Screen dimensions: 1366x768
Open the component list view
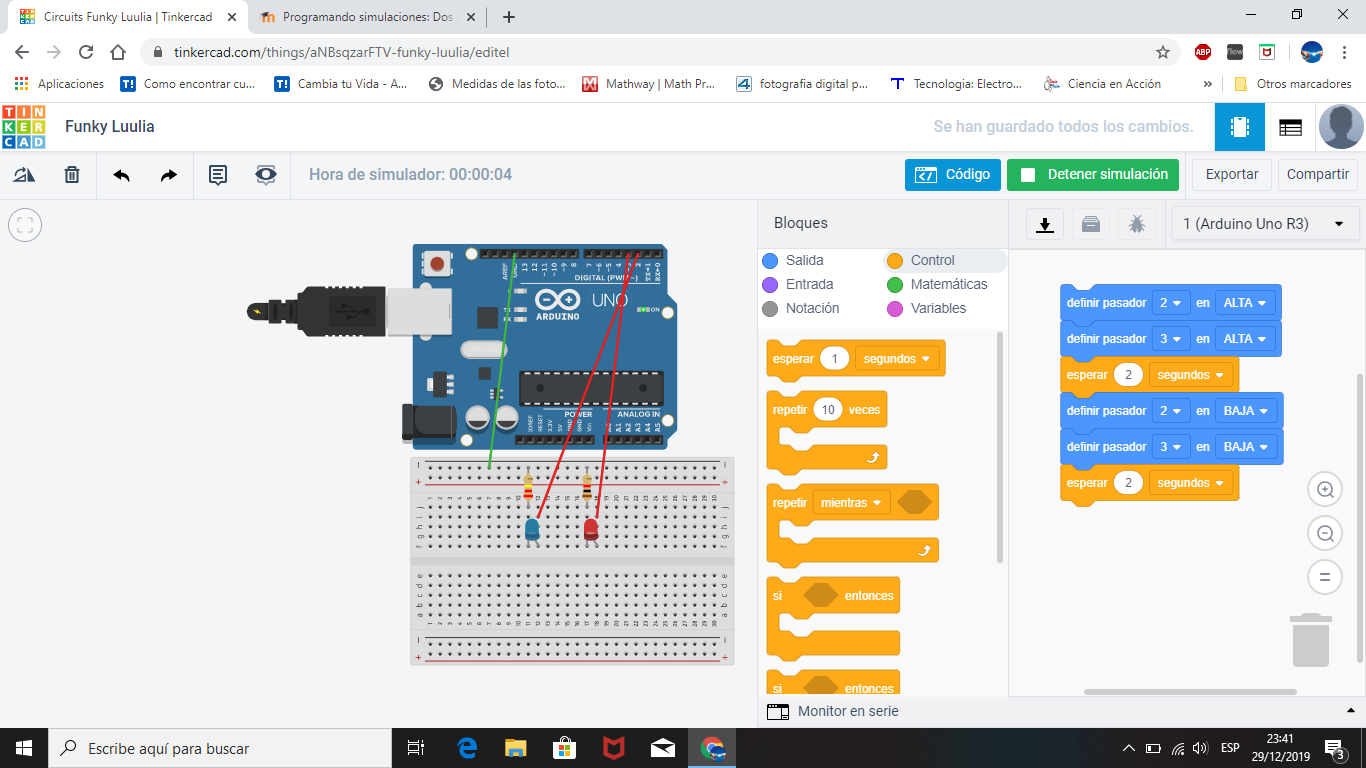click(x=1290, y=127)
